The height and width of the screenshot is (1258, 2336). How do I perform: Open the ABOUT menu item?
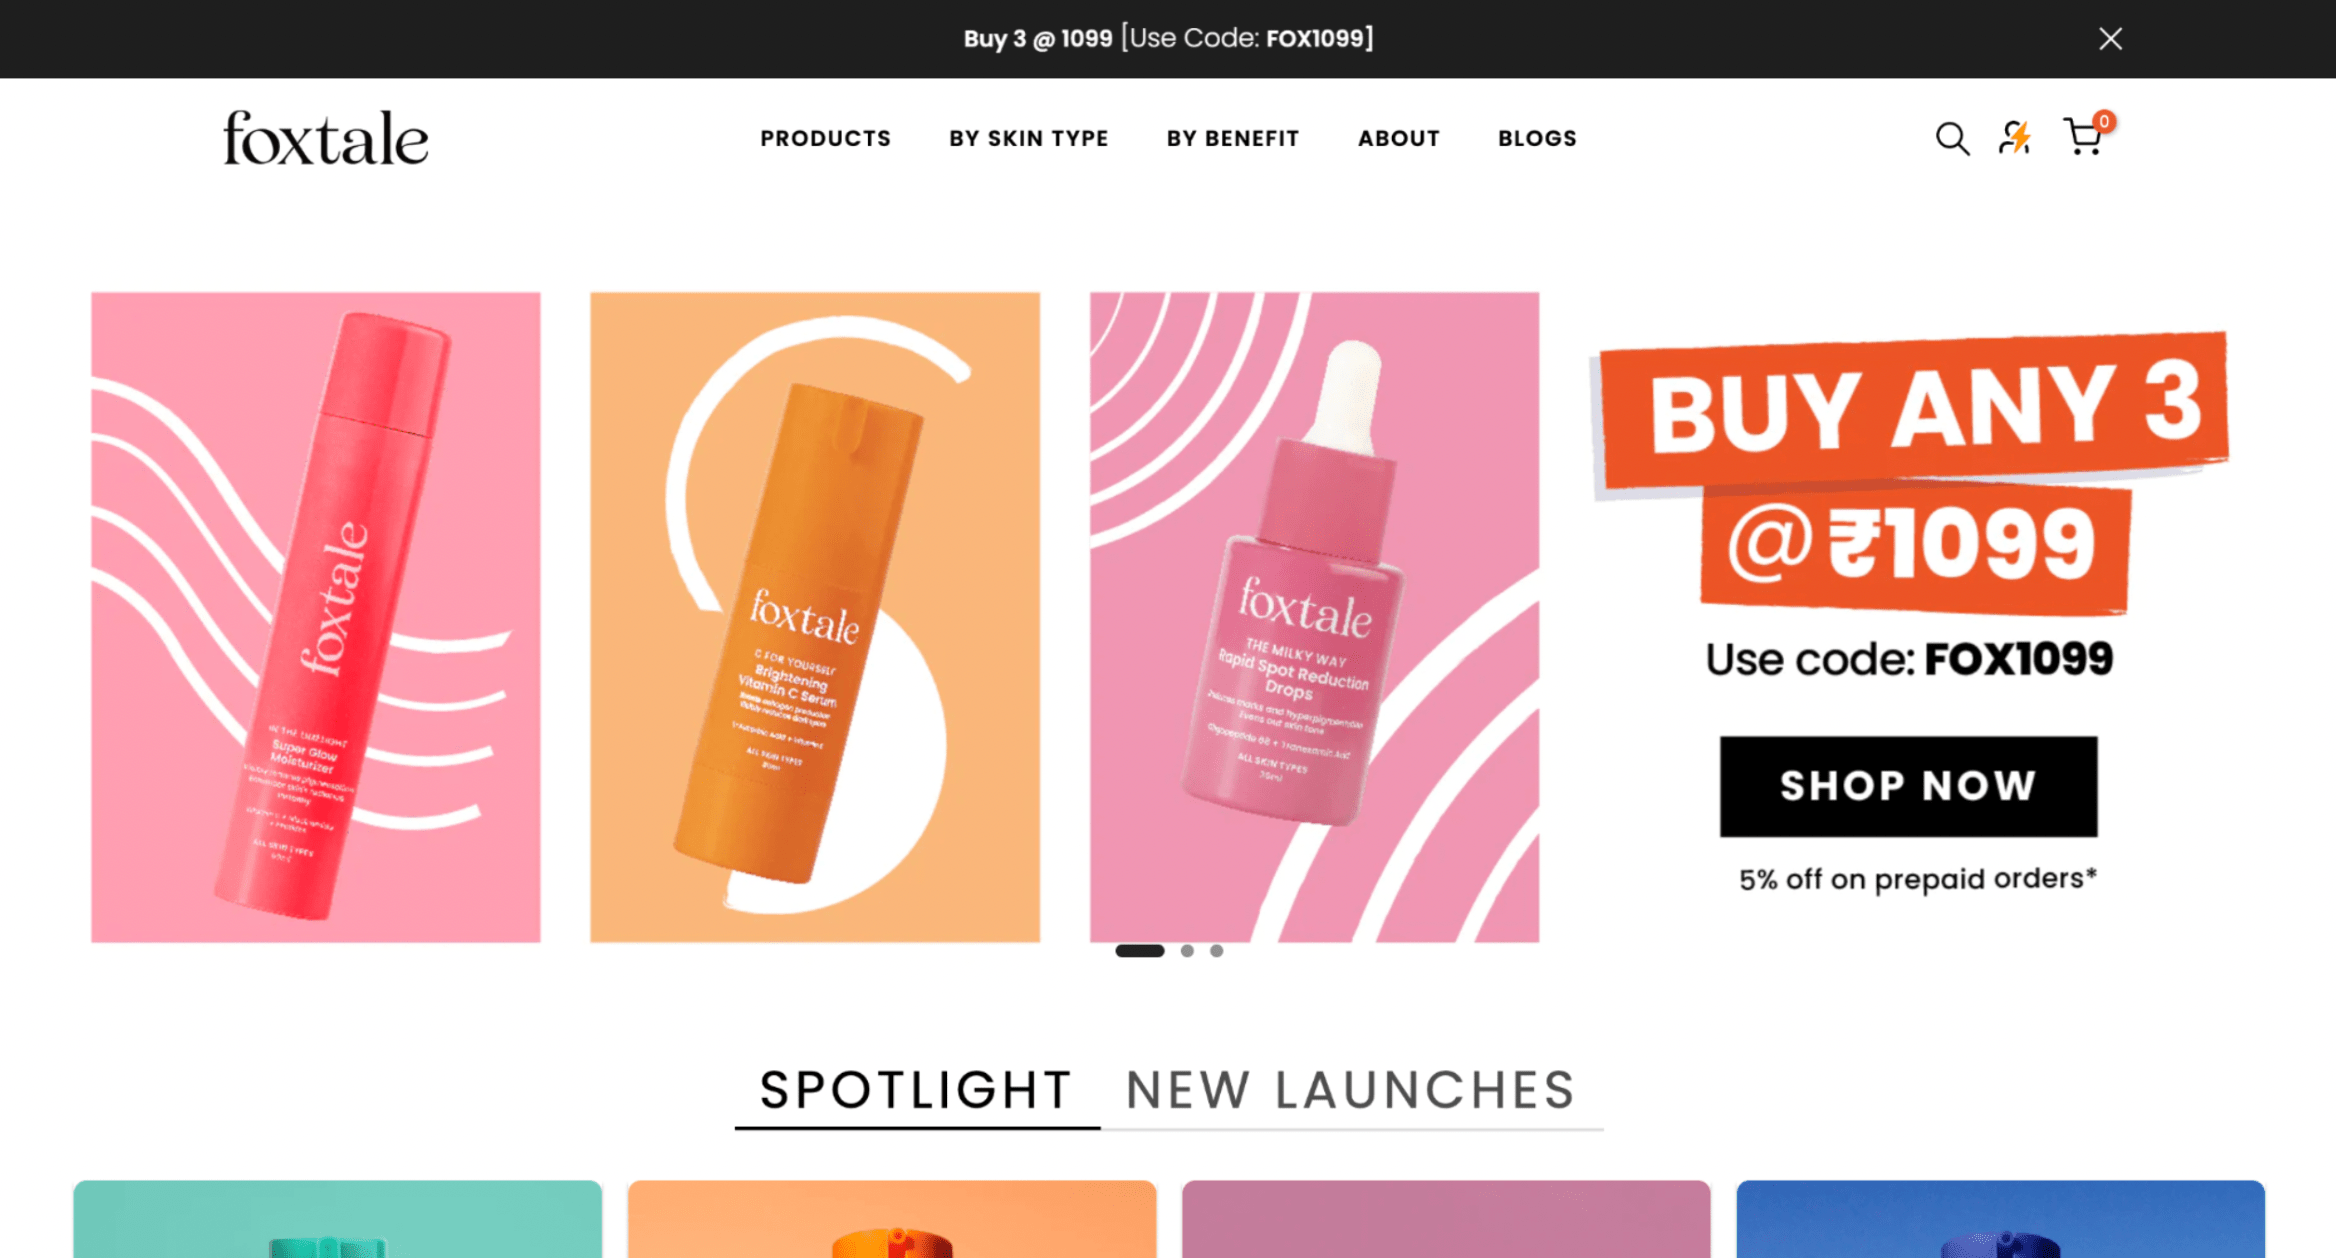tap(1399, 138)
